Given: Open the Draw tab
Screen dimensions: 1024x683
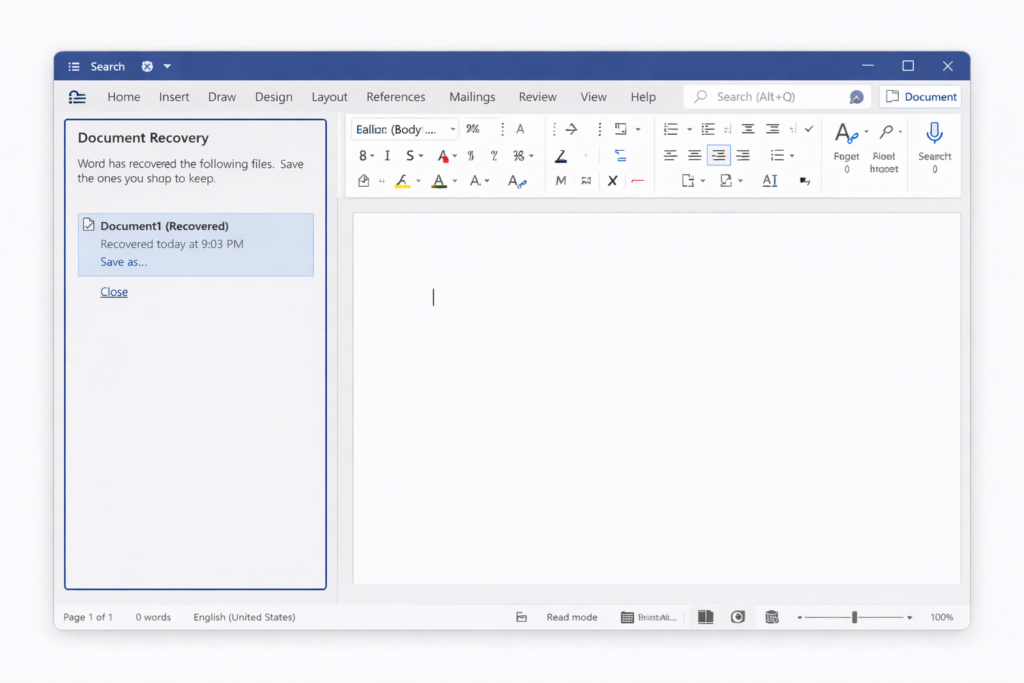Looking at the screenshot, I should tap(222, 97).
